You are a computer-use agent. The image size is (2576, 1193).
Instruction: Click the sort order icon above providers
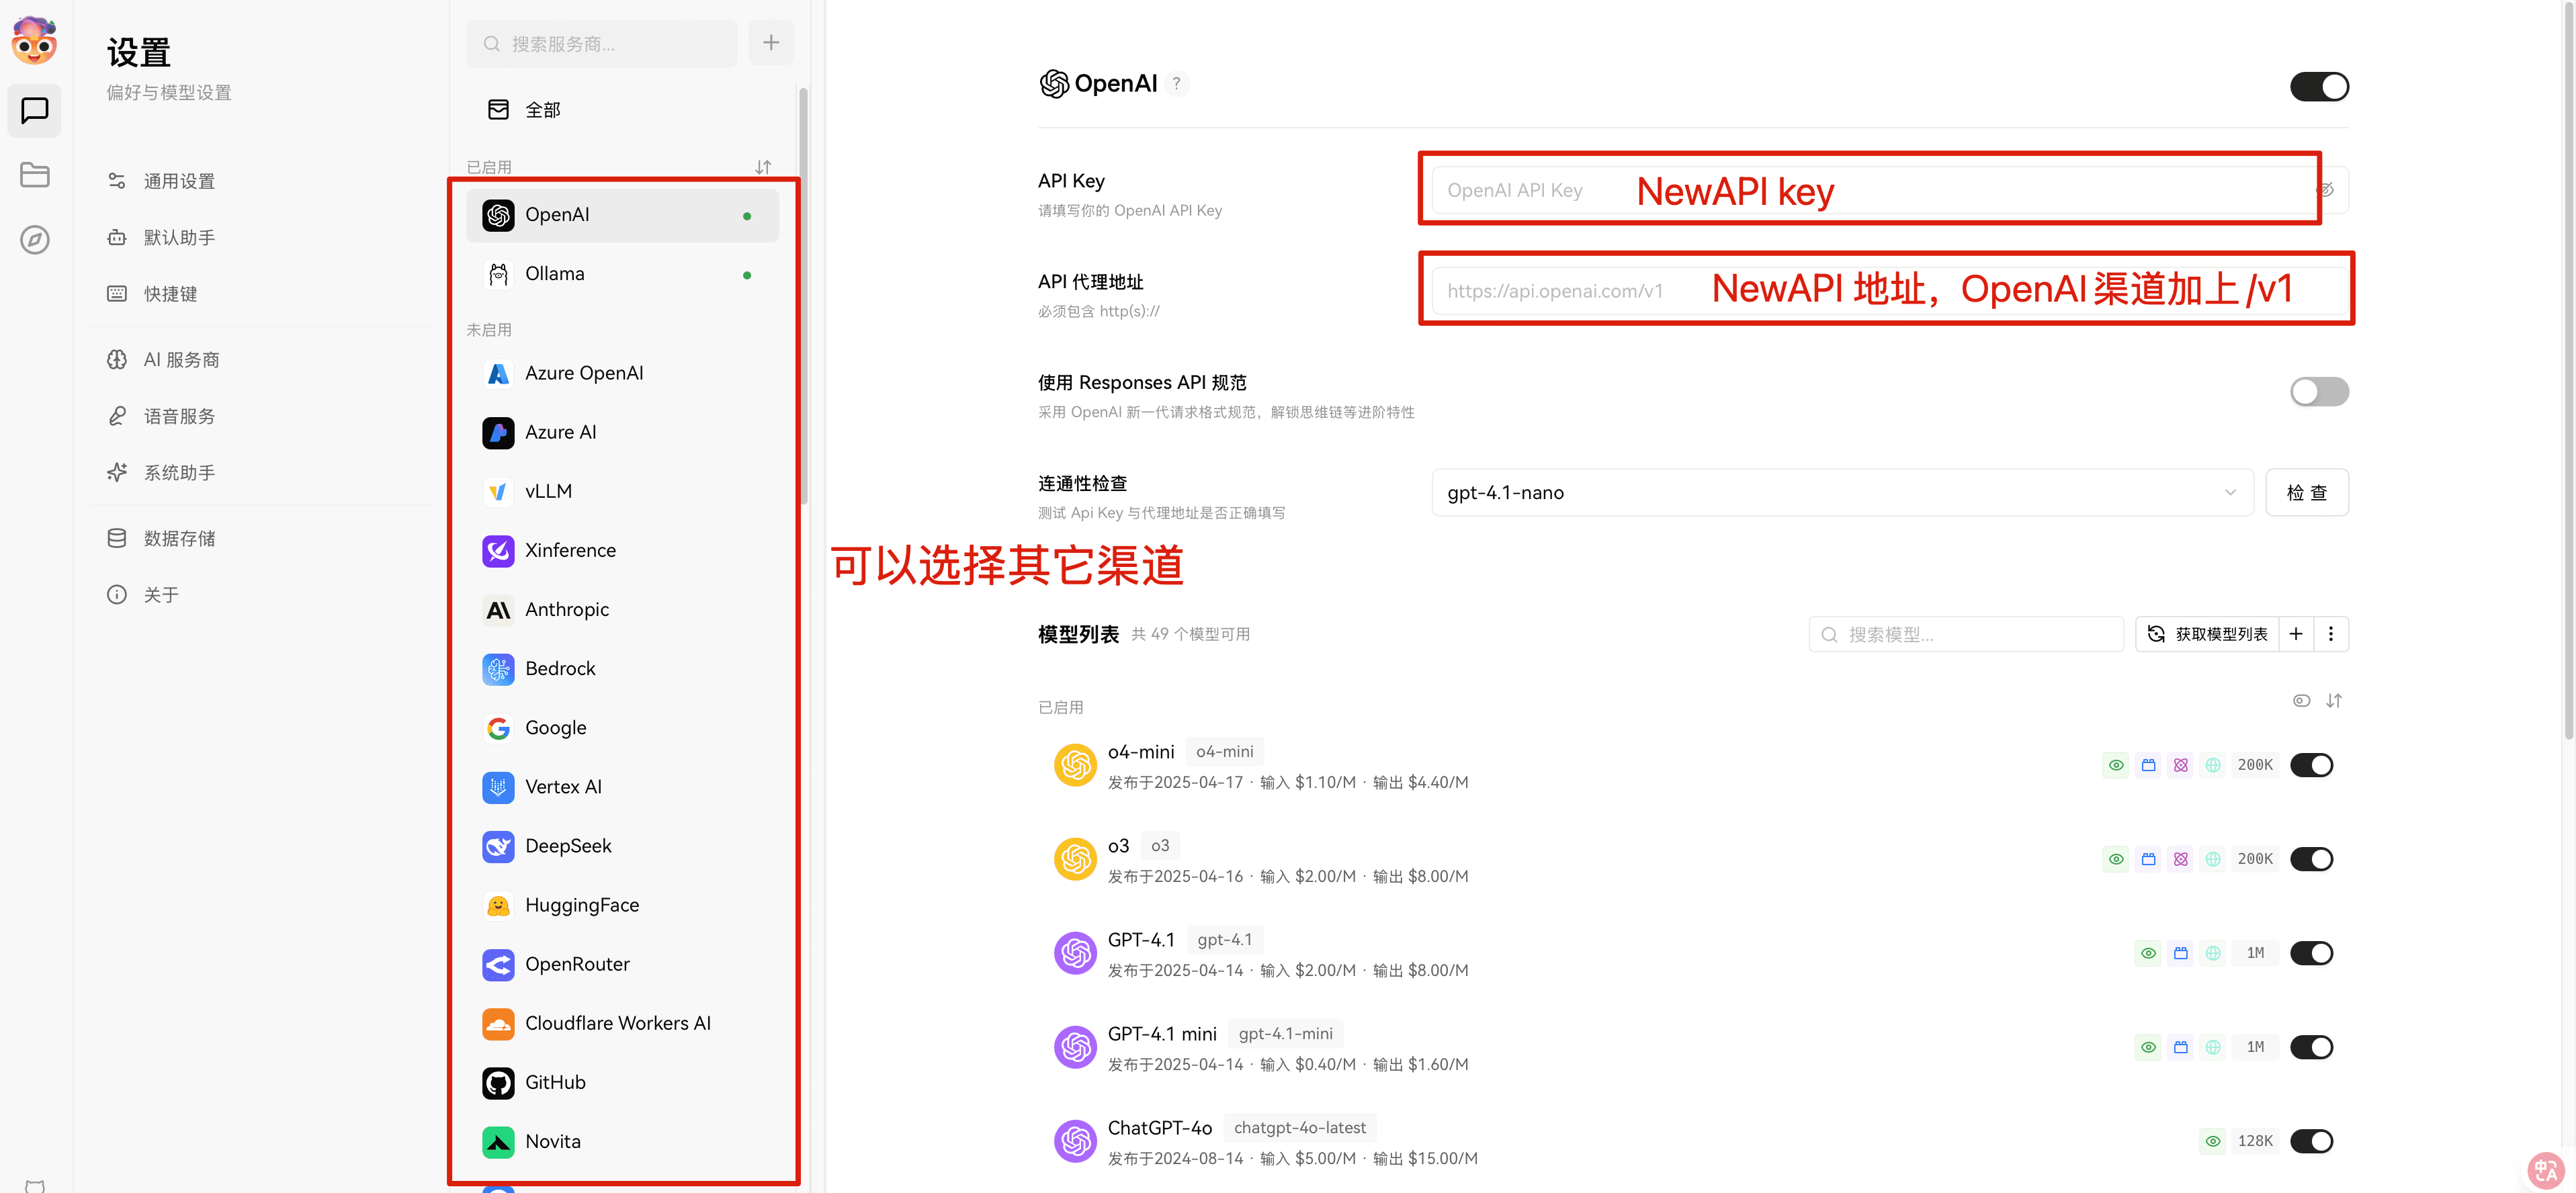click(763, 167)
